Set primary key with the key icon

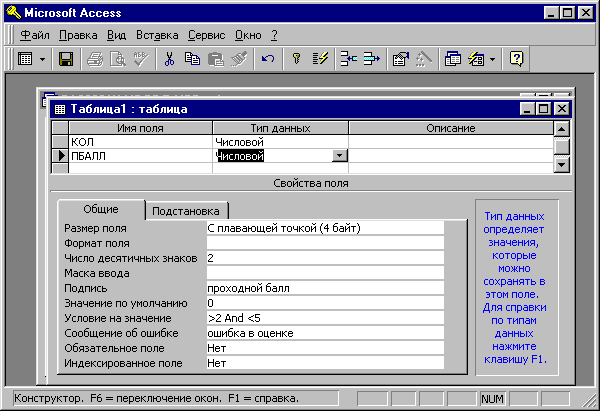tap(297, 60)
